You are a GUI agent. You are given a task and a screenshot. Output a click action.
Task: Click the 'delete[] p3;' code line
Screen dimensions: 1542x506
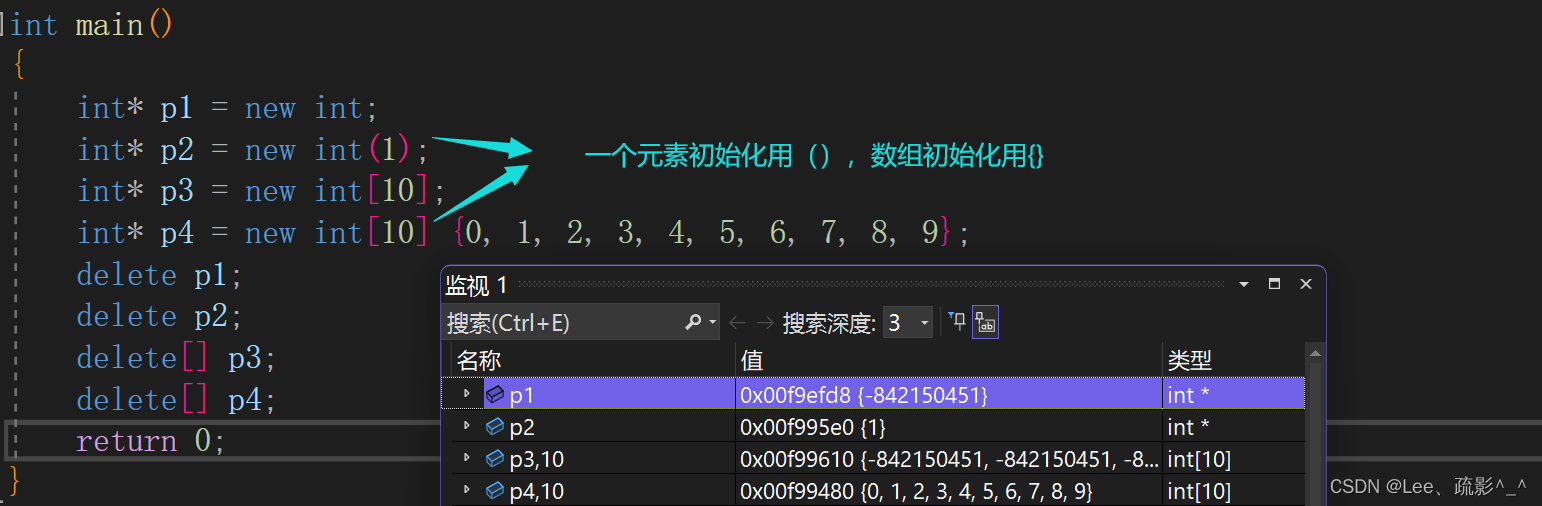(x=177, y=358)
